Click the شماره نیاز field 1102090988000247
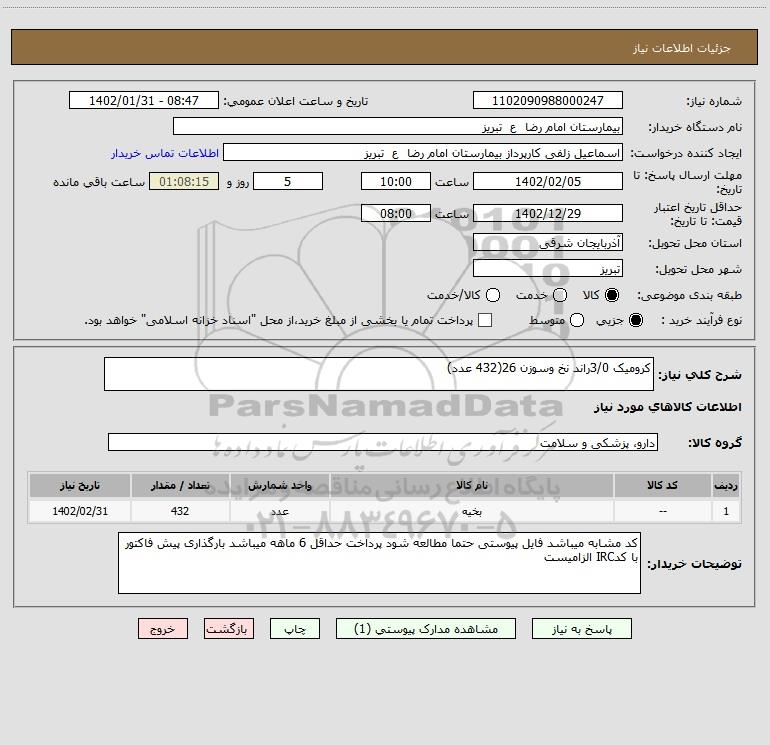The image size is (770, 745). click(x=548, y=100)
